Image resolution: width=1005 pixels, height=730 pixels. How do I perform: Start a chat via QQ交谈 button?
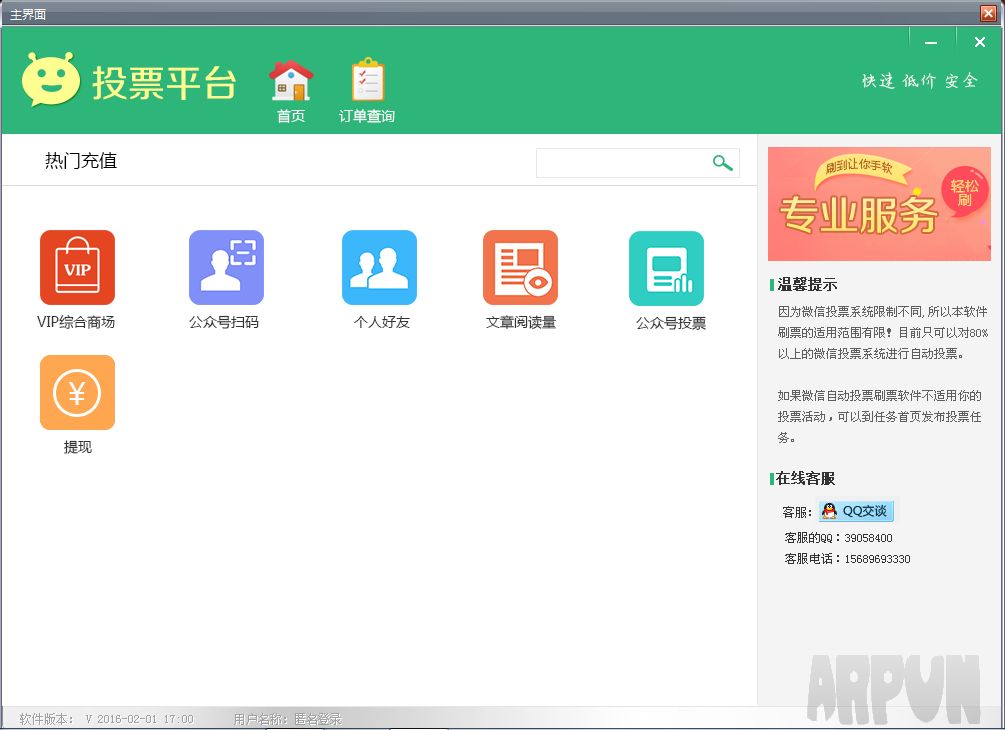coord(865,511)
